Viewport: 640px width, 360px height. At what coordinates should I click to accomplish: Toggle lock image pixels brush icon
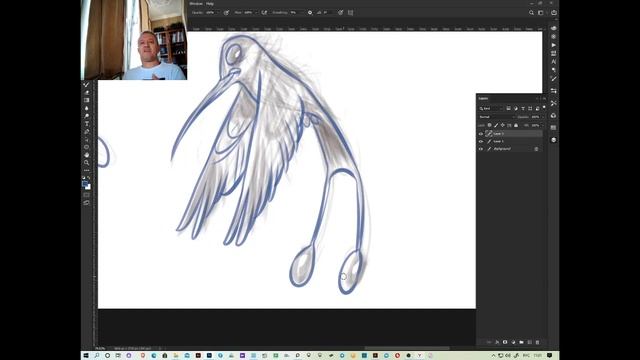tap(496, 125)
